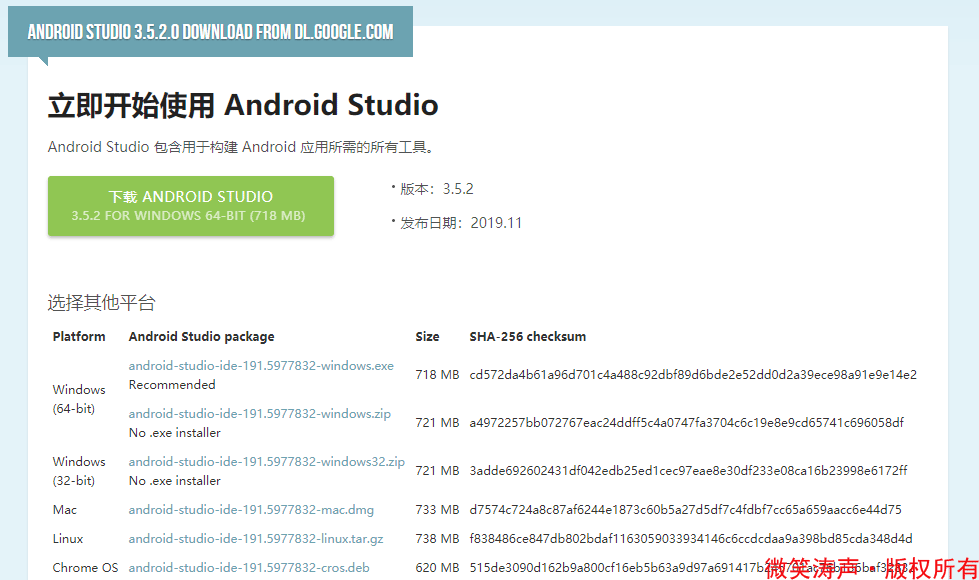Click the Size column header
The image size is (979, 580).
pyautogui.click(x=428, y=337)
